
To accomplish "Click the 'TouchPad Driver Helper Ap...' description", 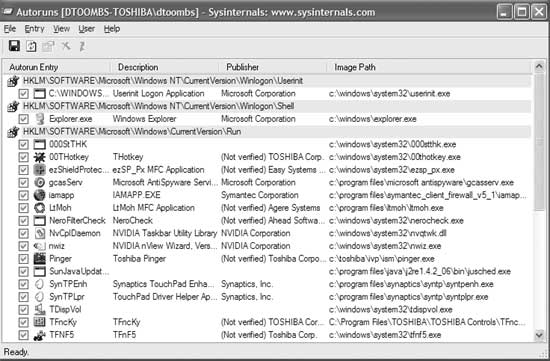I will pos(165,297).
